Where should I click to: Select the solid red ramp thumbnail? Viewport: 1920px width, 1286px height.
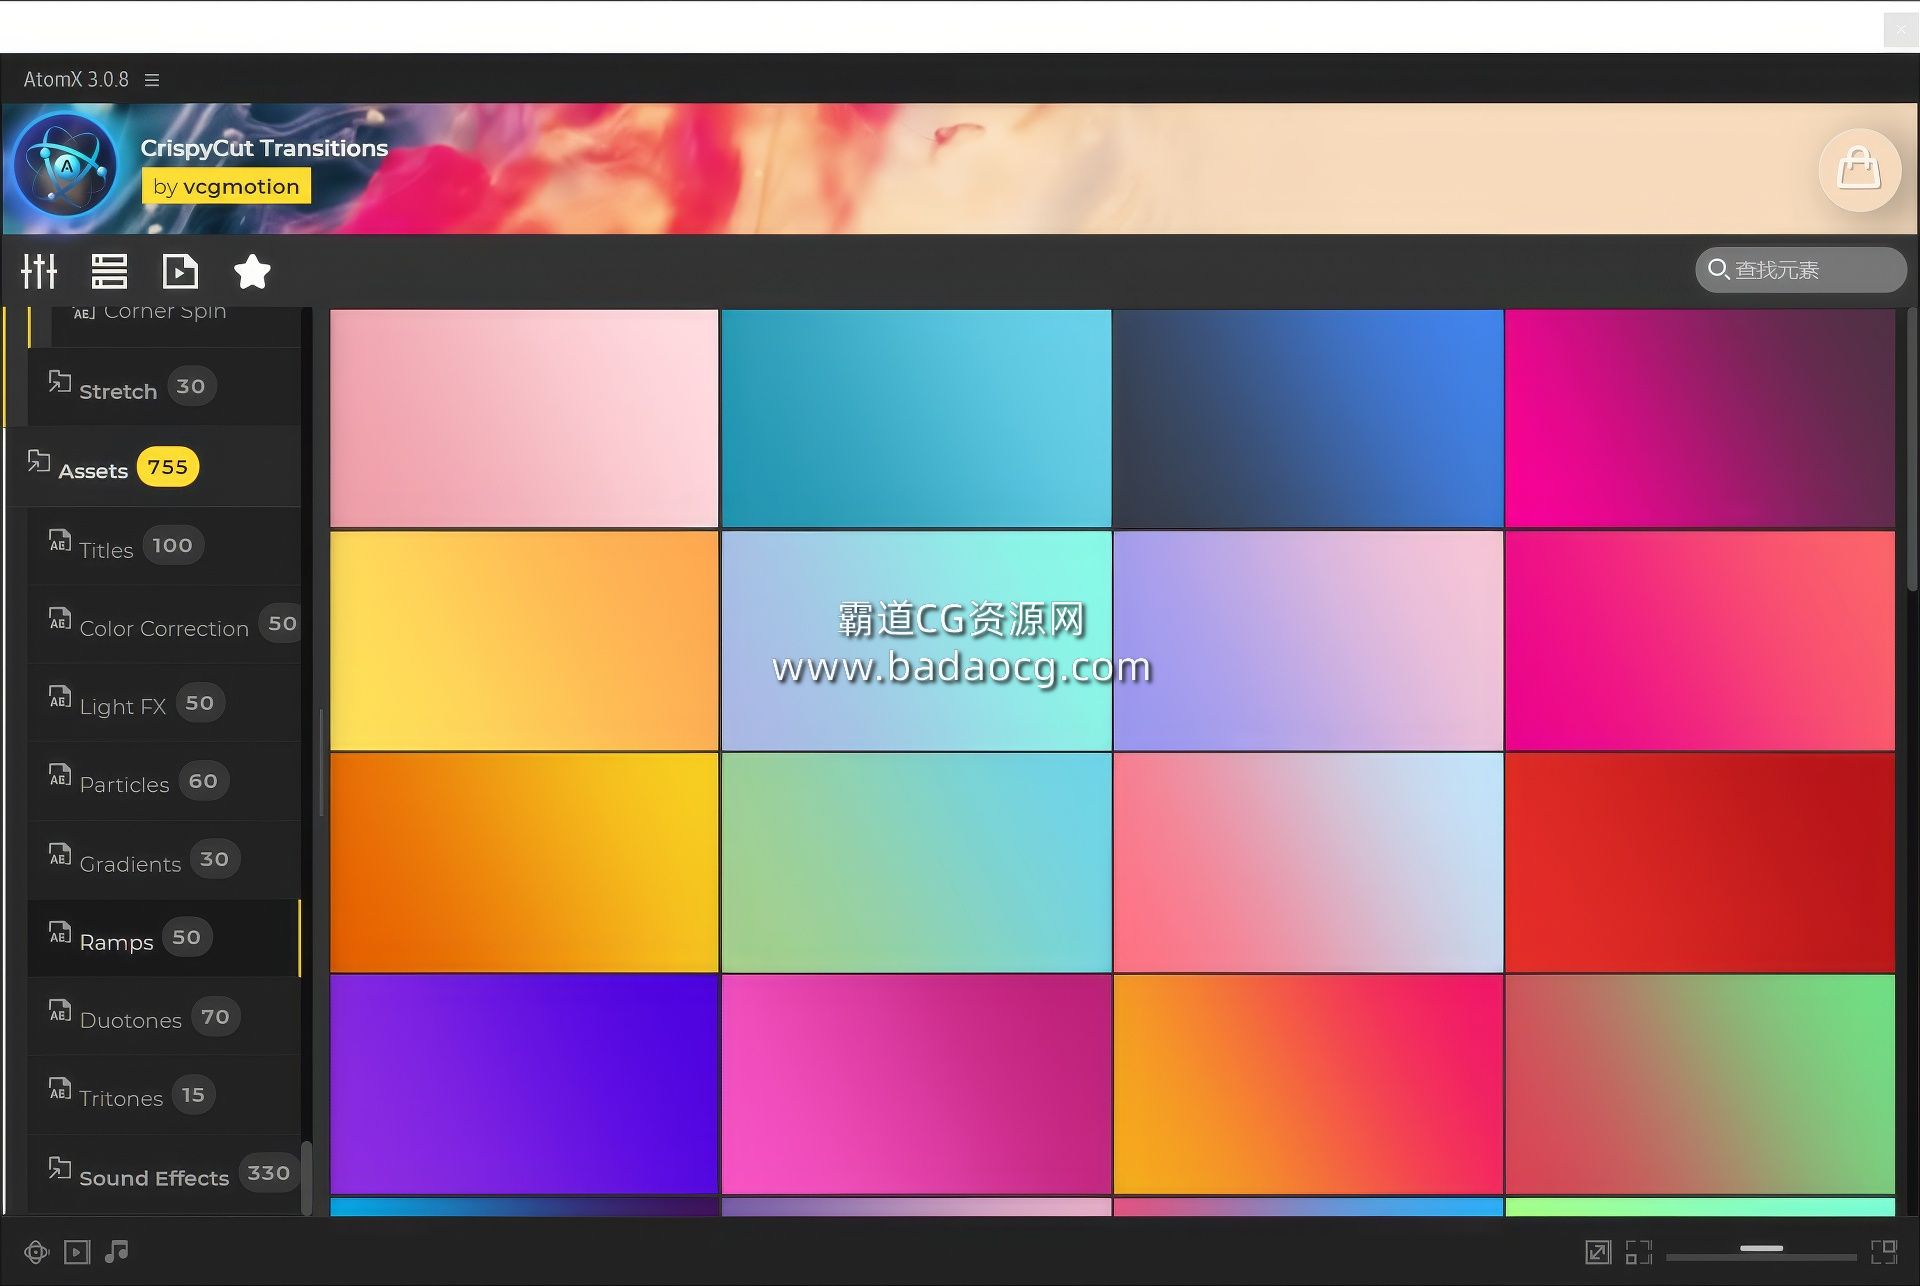click(x=1700, y=862)
